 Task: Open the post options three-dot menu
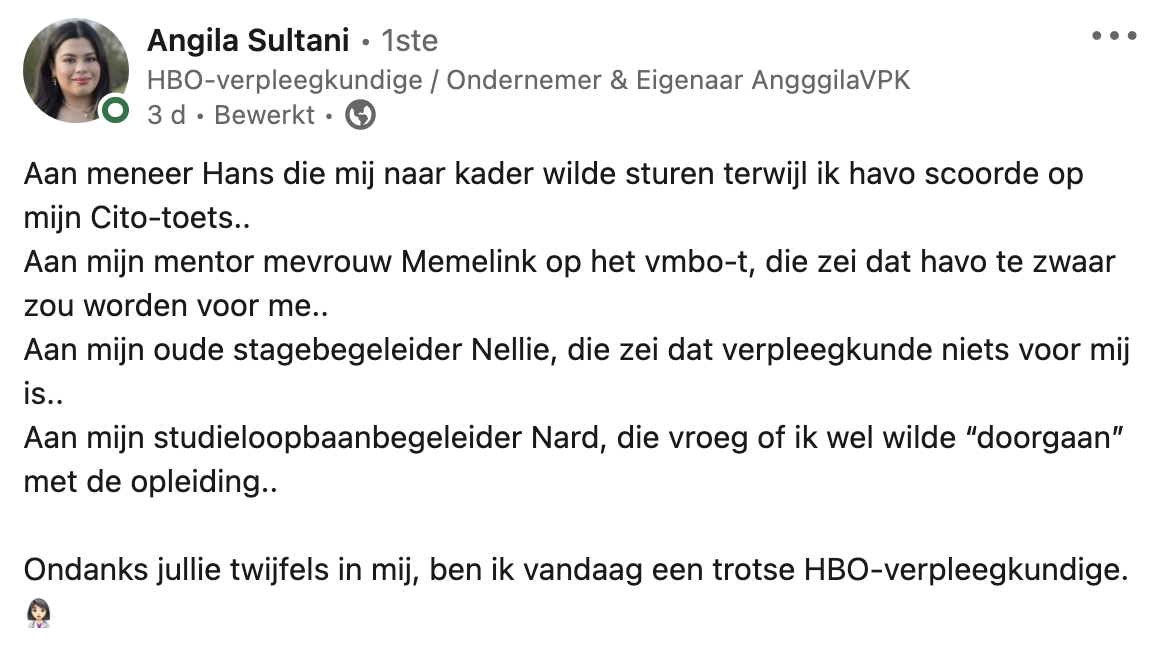(1113, 35)
